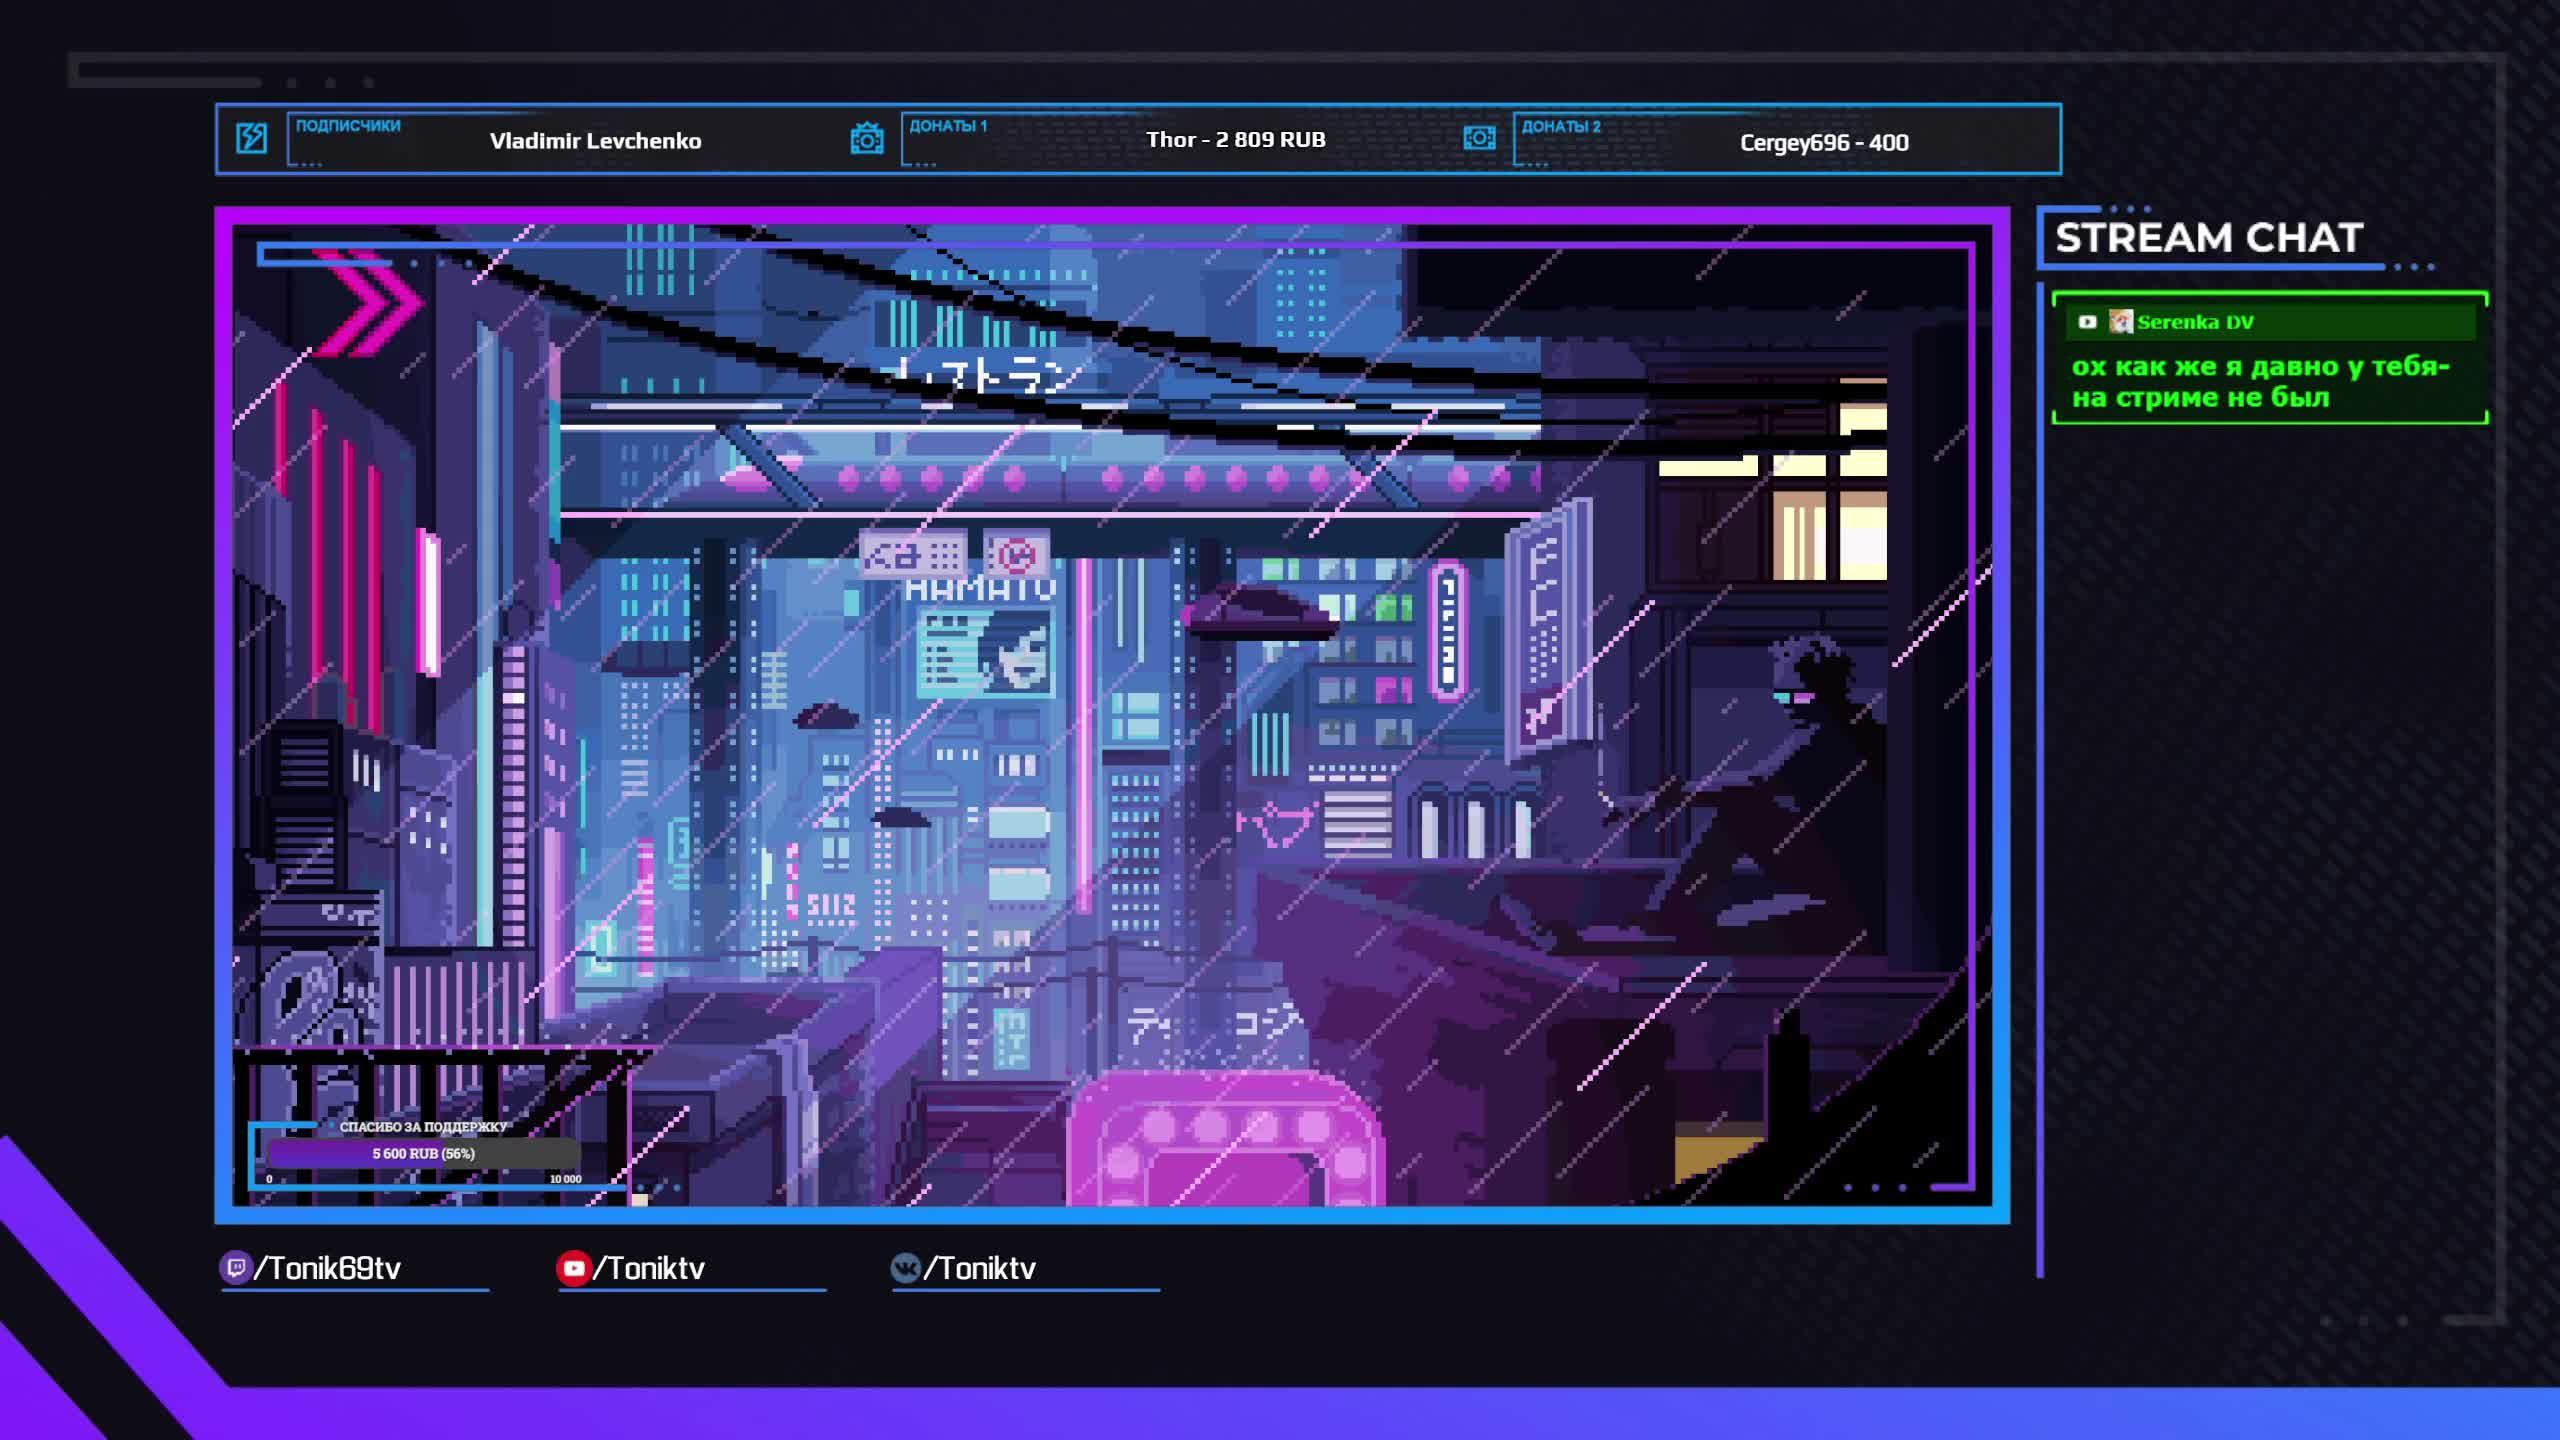2560x1440 pixels.
Task: Click the camera icon before ДОНАТЫ 1
Action: click(866, 138)
